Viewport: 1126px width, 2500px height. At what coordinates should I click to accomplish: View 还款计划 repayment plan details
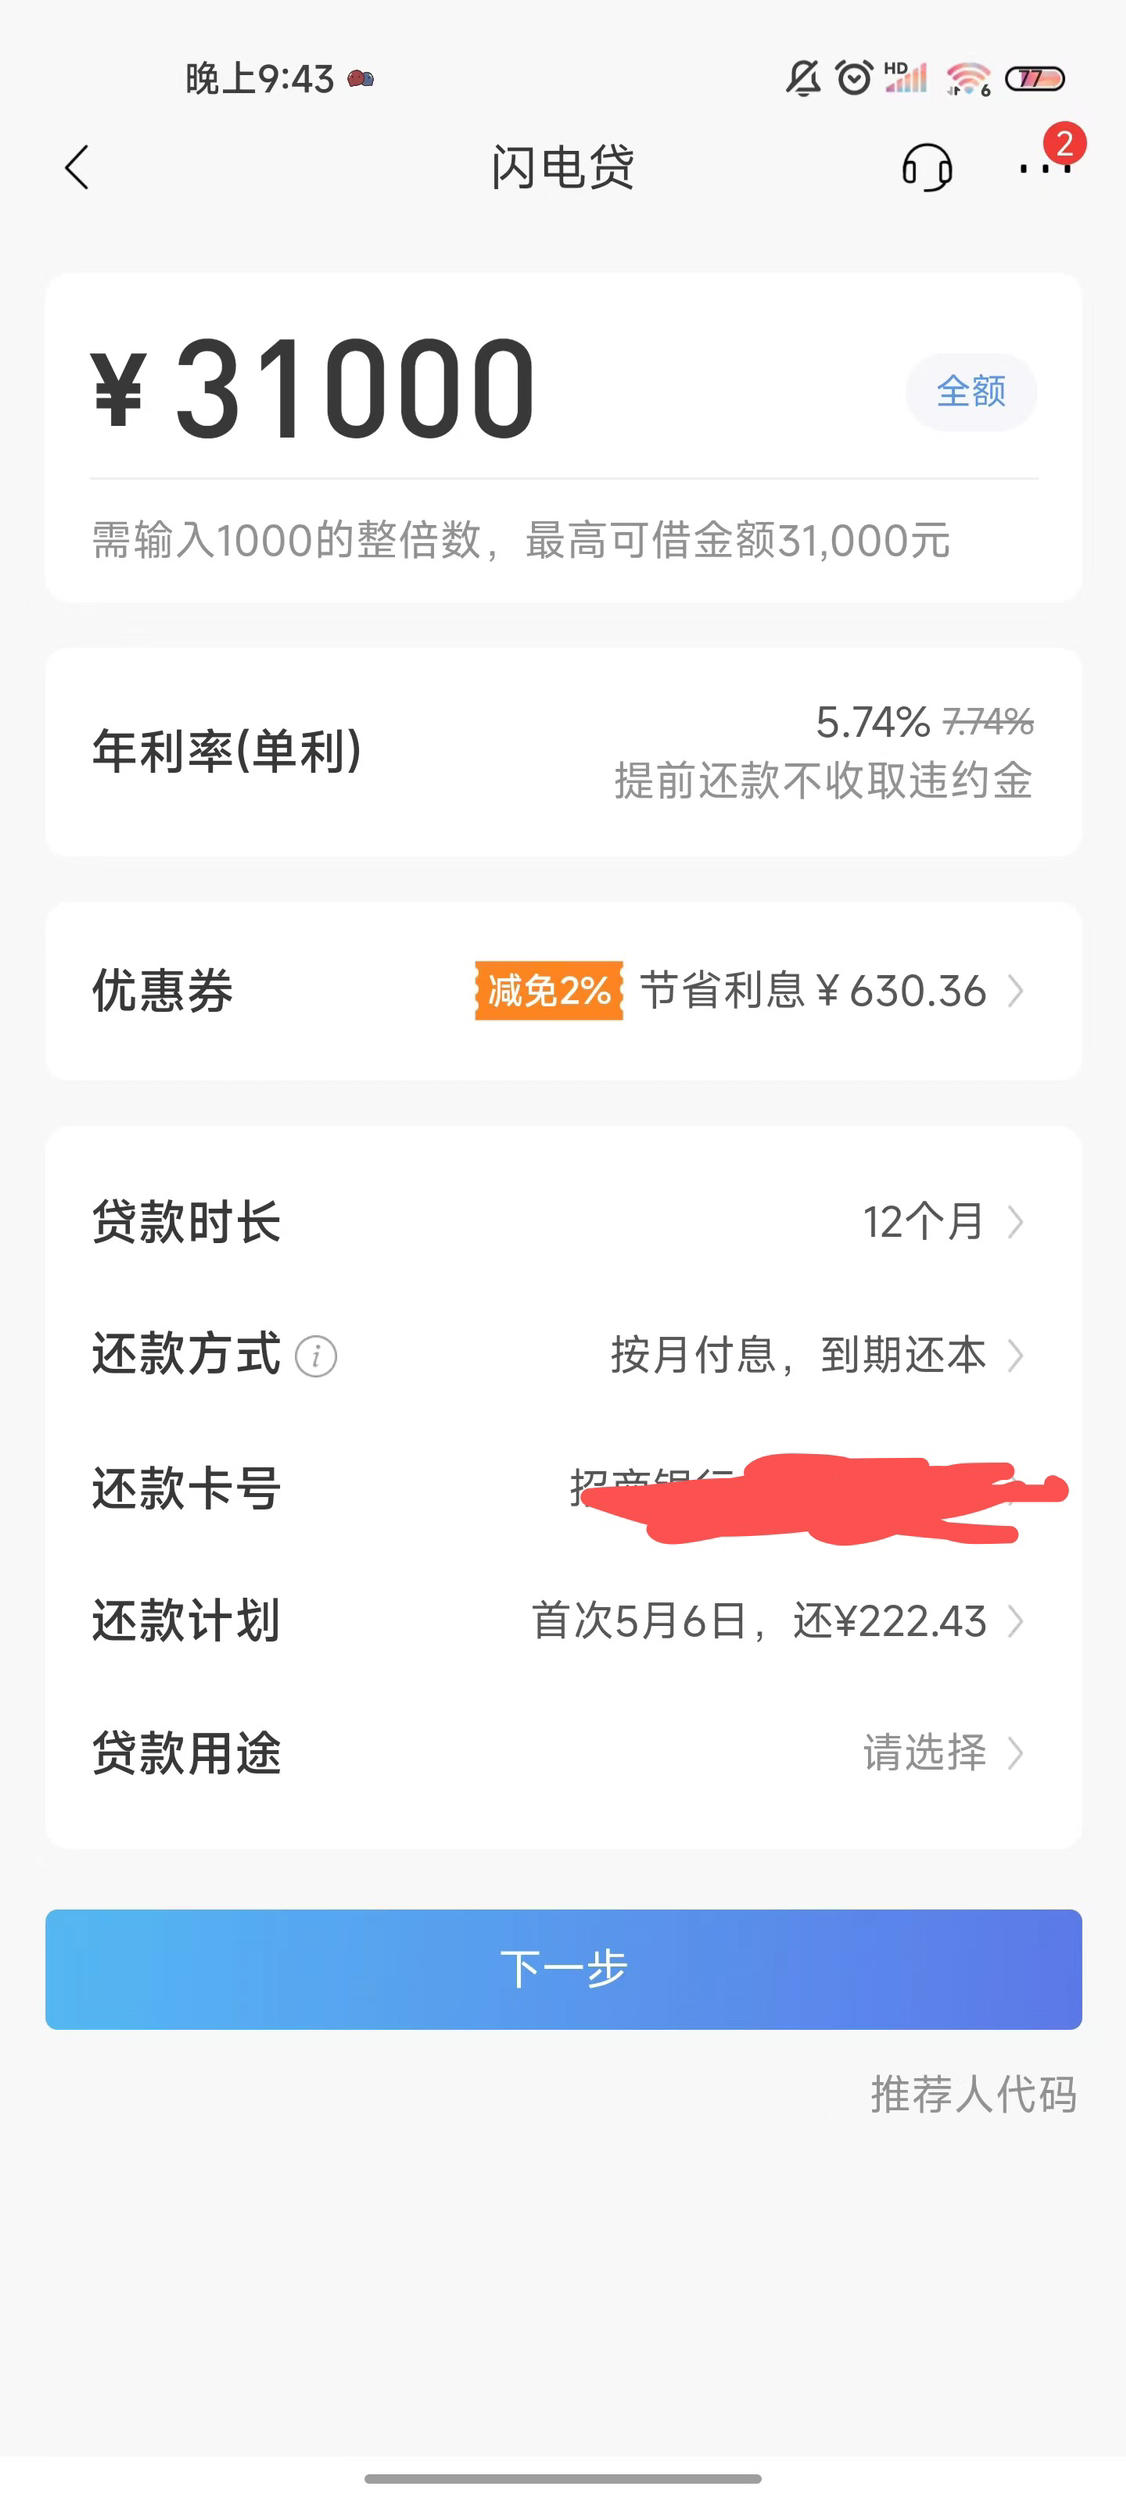click(563, 1621)
